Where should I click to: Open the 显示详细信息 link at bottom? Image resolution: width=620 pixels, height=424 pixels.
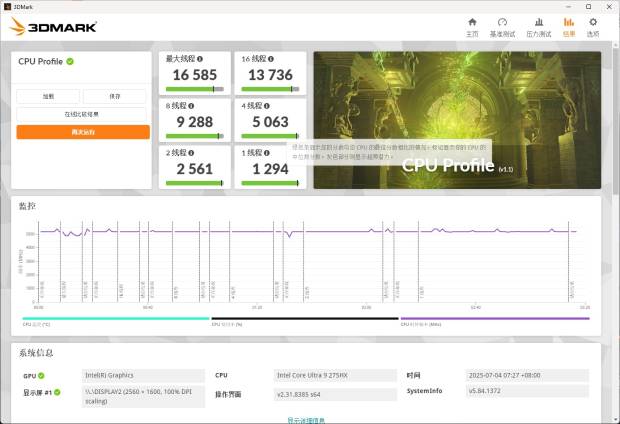pos(306,420)
